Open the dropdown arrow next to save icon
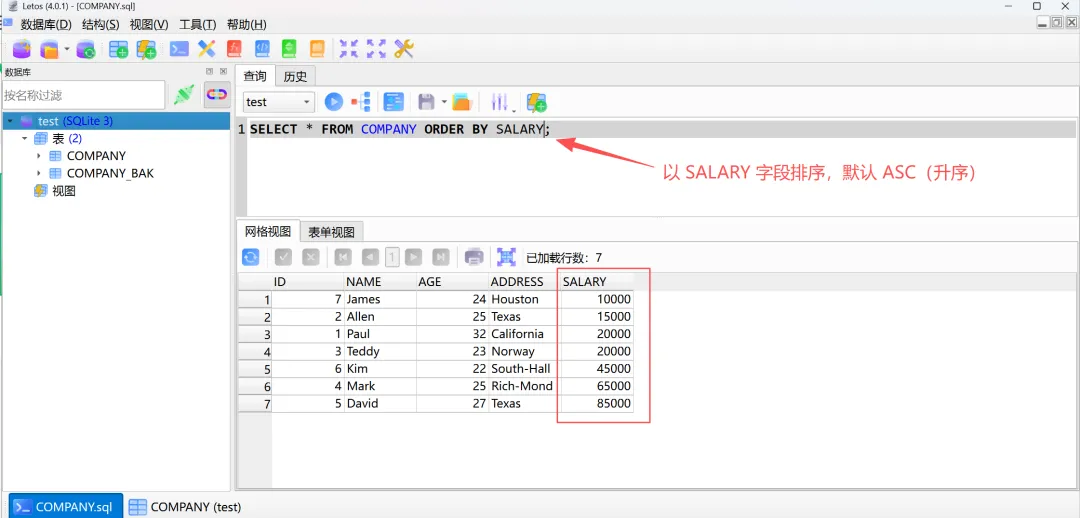The height and width of the screenshot is (518, 1080). click(444, 102)
